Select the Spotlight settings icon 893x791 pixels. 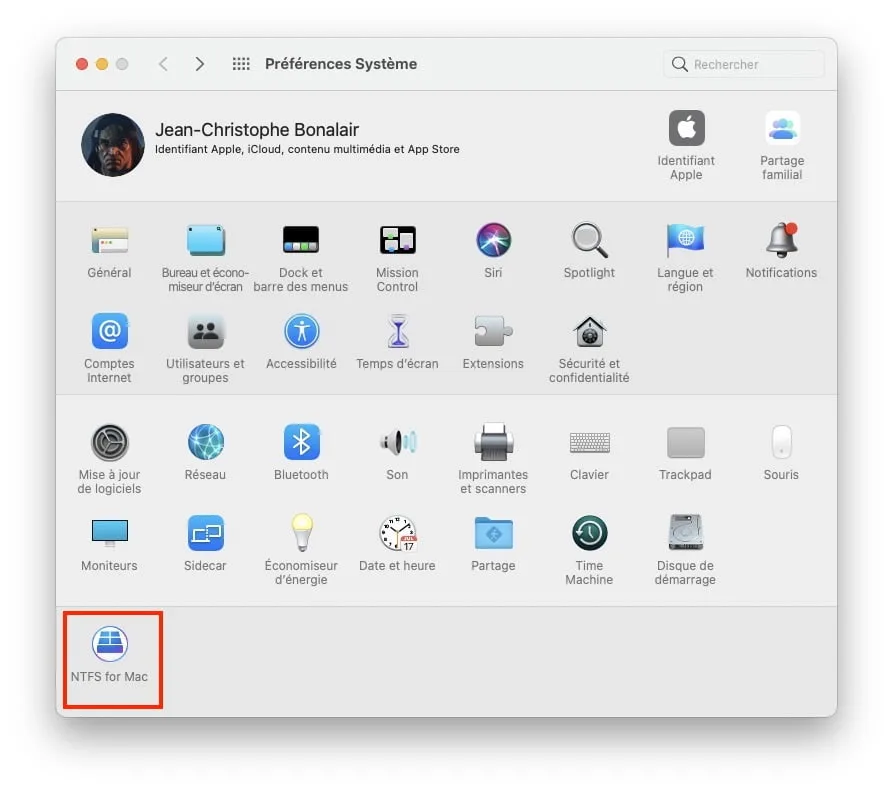point(589,240)
